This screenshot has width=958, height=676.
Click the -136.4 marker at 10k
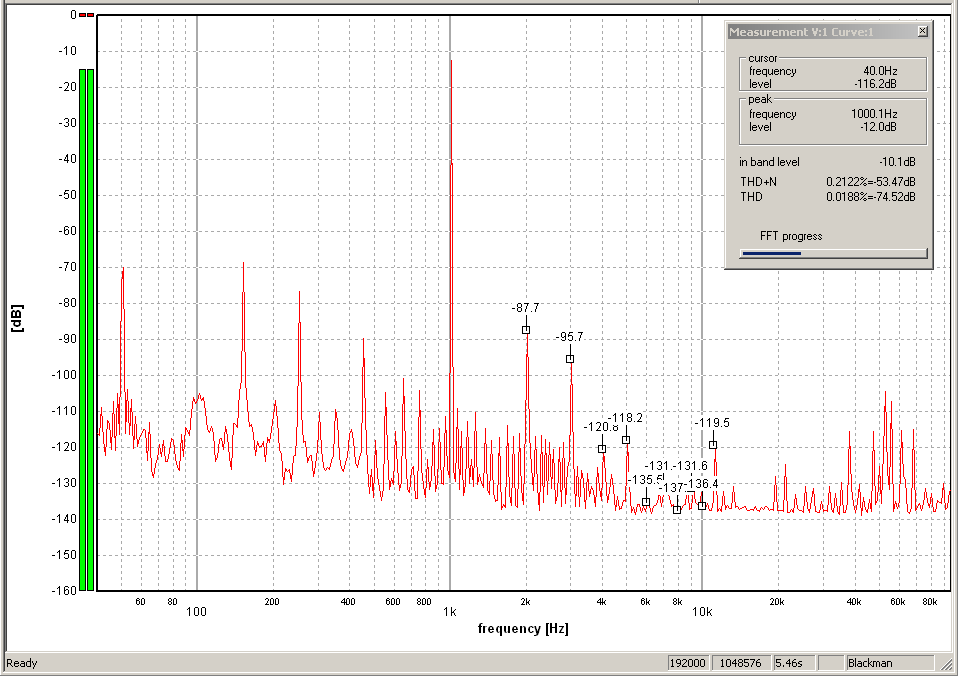pyautogui.click(x=702, y=506)
